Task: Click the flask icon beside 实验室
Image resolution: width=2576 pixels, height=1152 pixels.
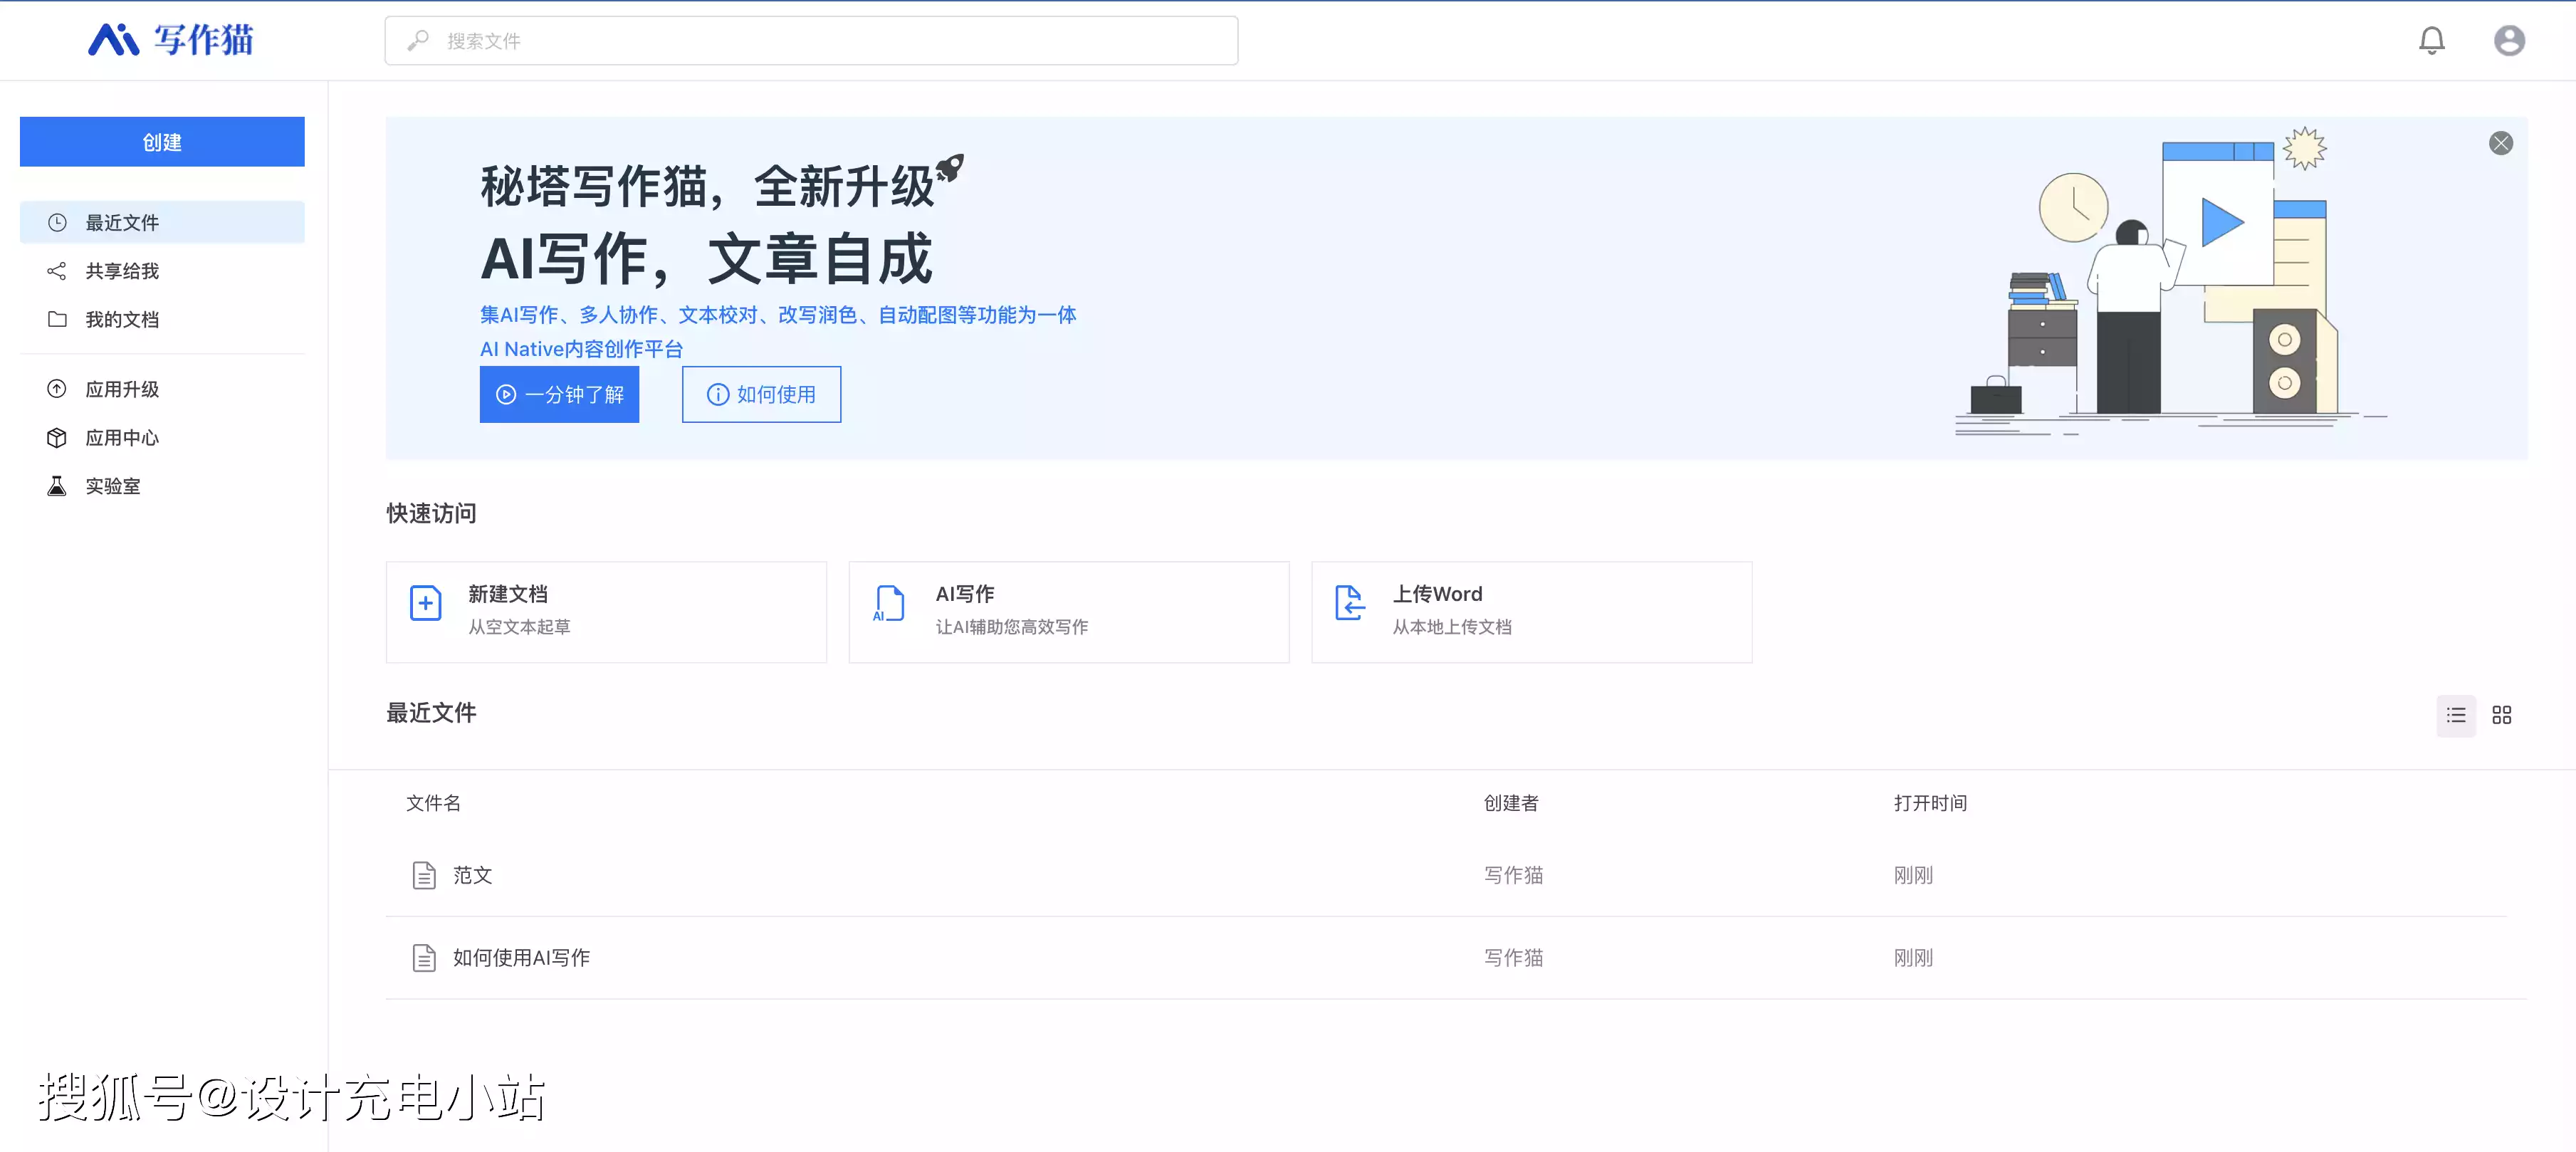Action: tap(57, 486)
